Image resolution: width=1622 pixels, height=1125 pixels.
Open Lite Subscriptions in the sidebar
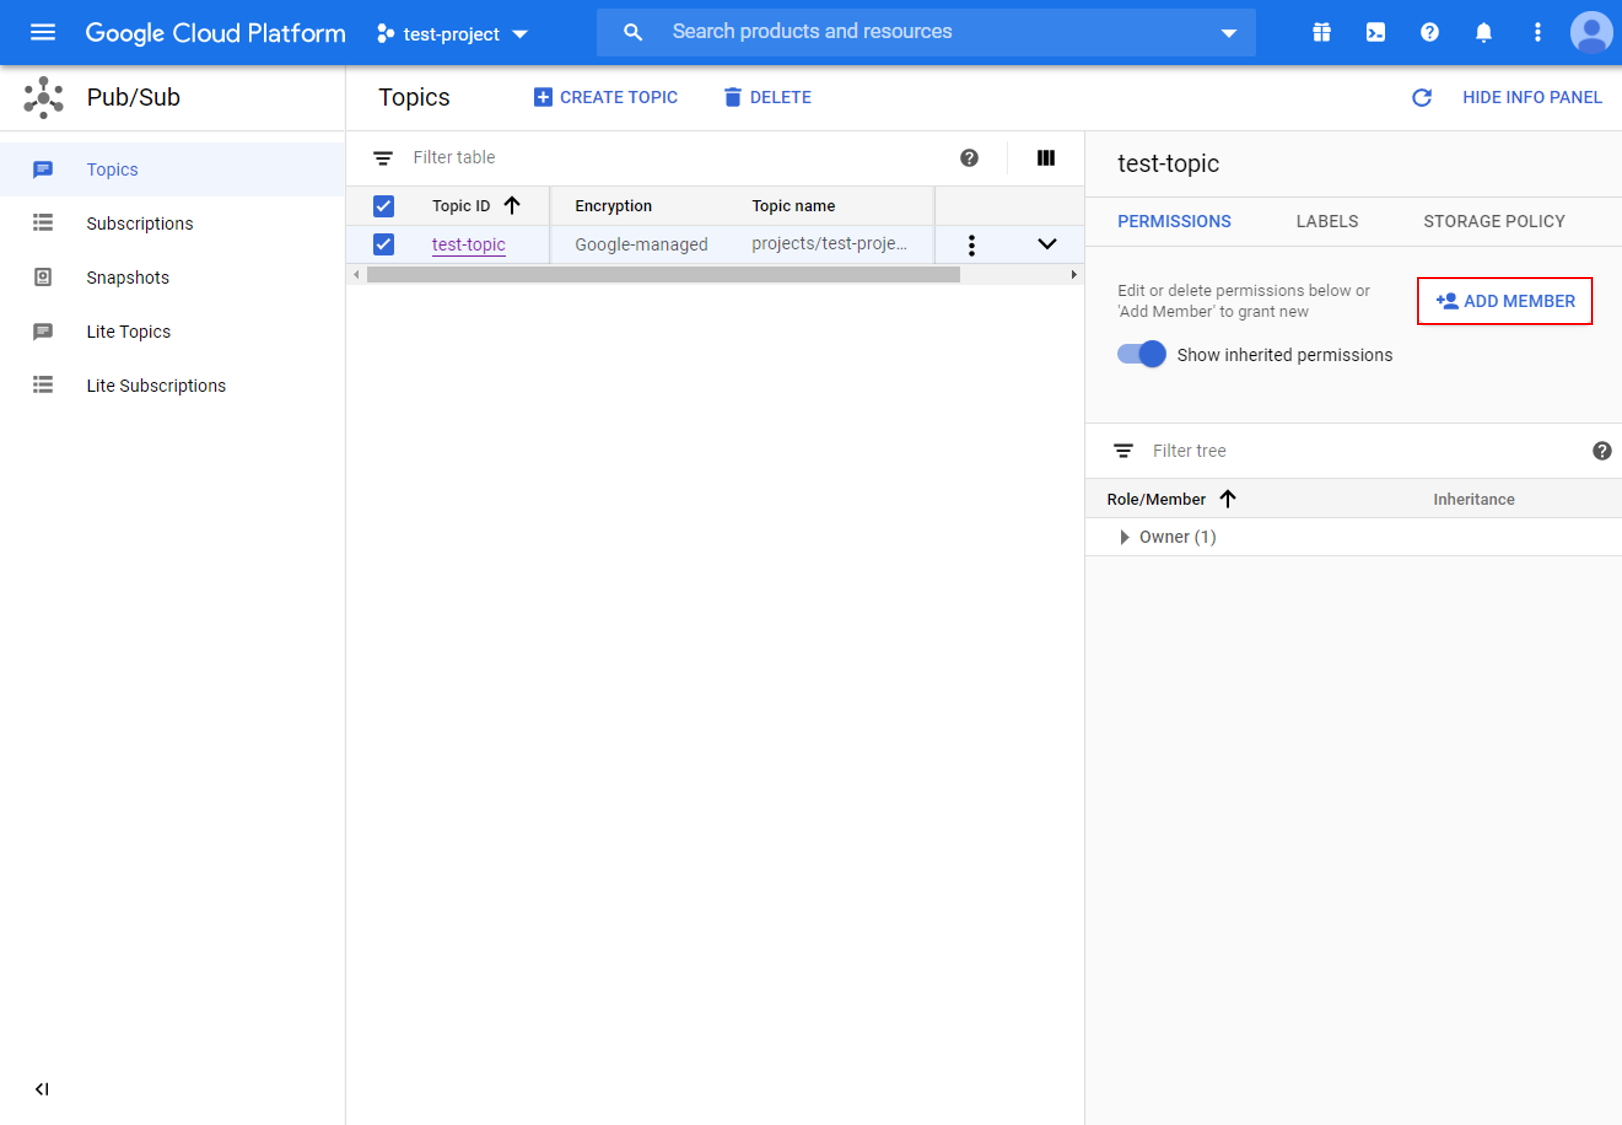coord(172,386)
